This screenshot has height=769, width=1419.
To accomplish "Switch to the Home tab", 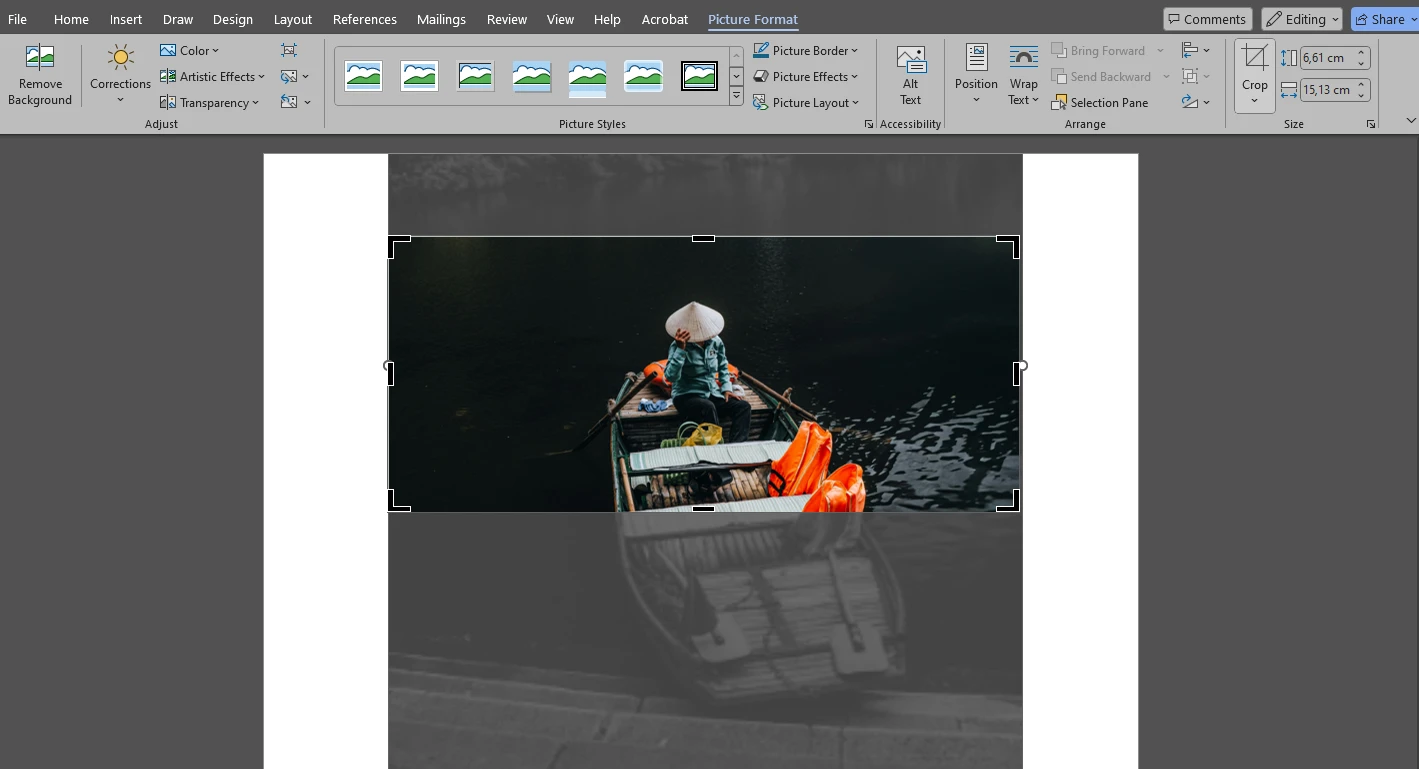I will pyautogui.click(x=71, y=19).
